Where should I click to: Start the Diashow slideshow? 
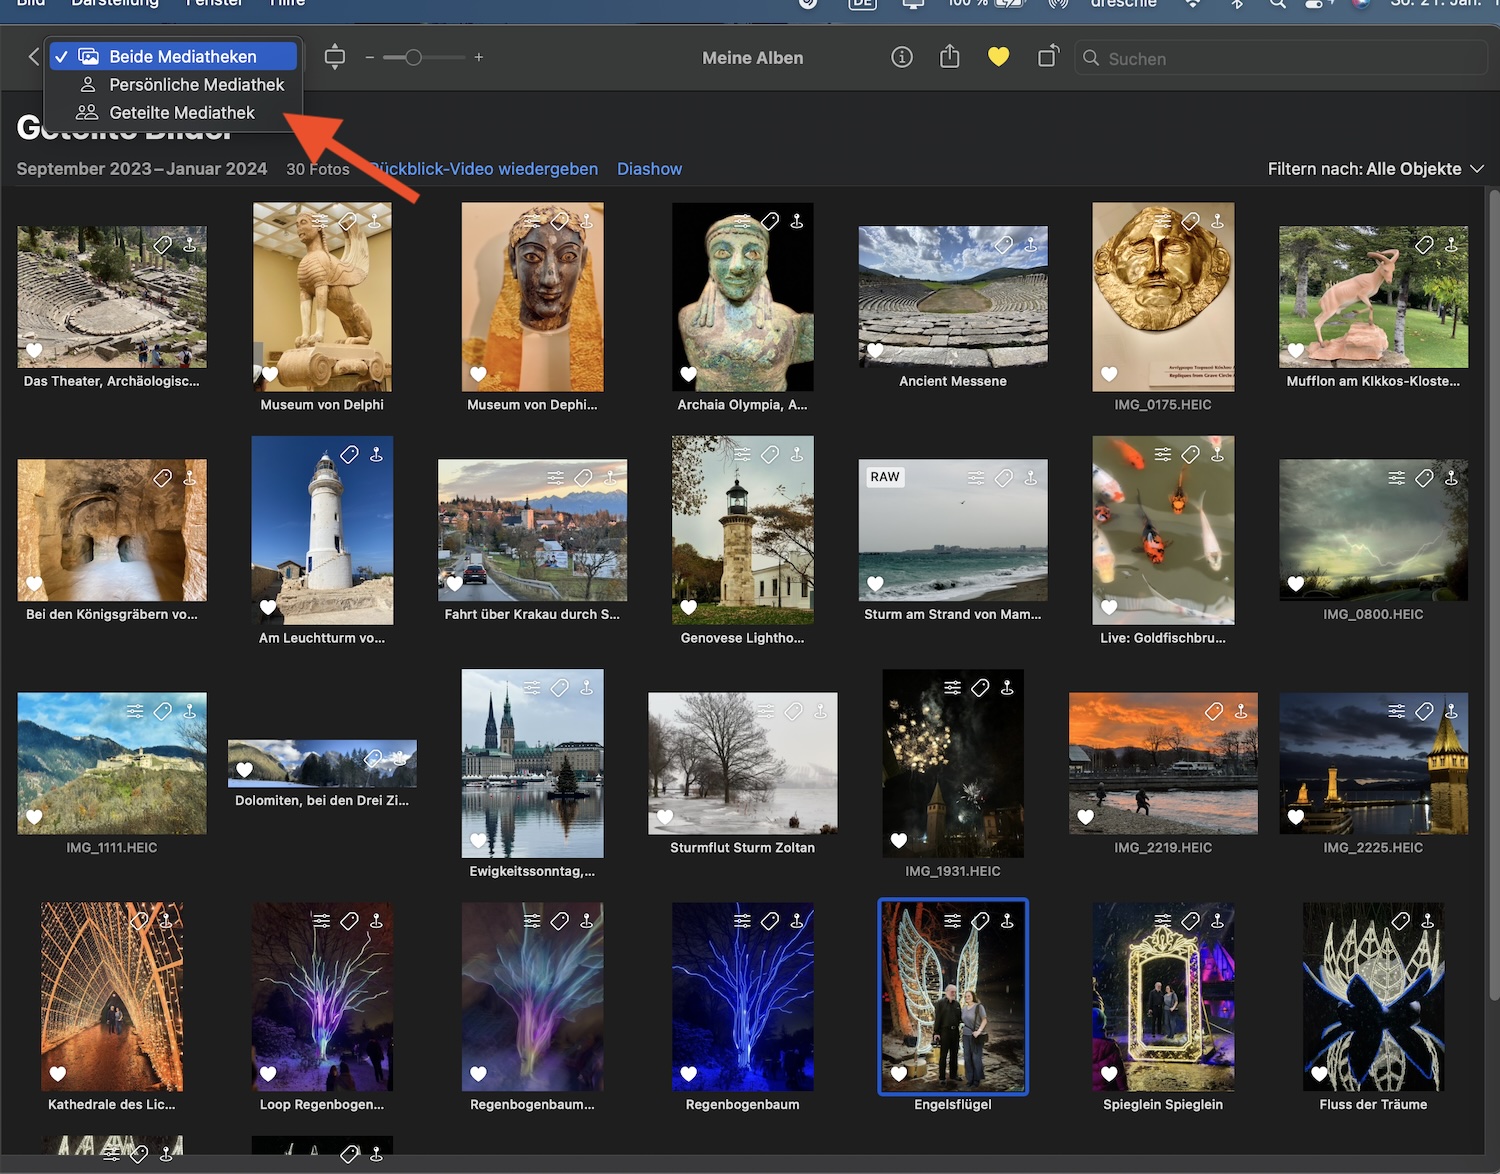649,169
